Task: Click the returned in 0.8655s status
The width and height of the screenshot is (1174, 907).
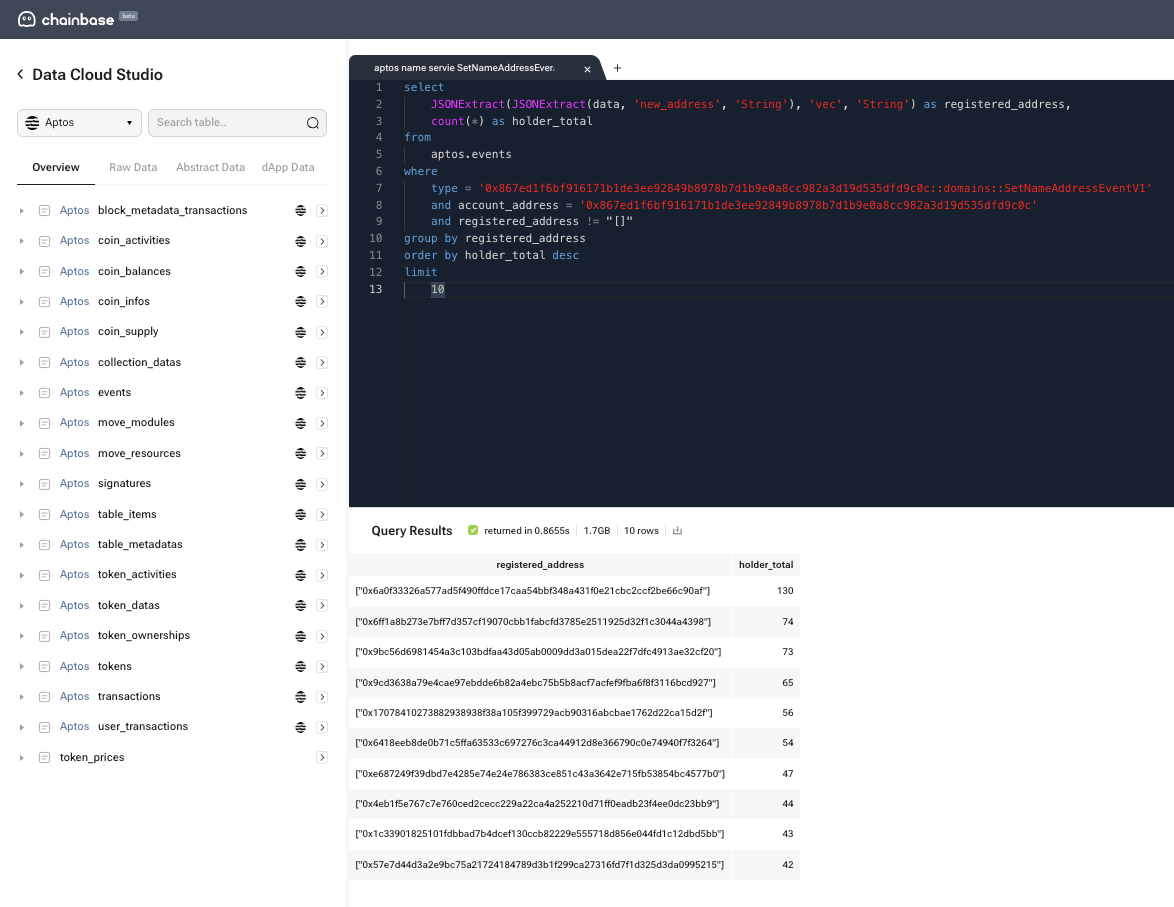Action: point(526,530)
